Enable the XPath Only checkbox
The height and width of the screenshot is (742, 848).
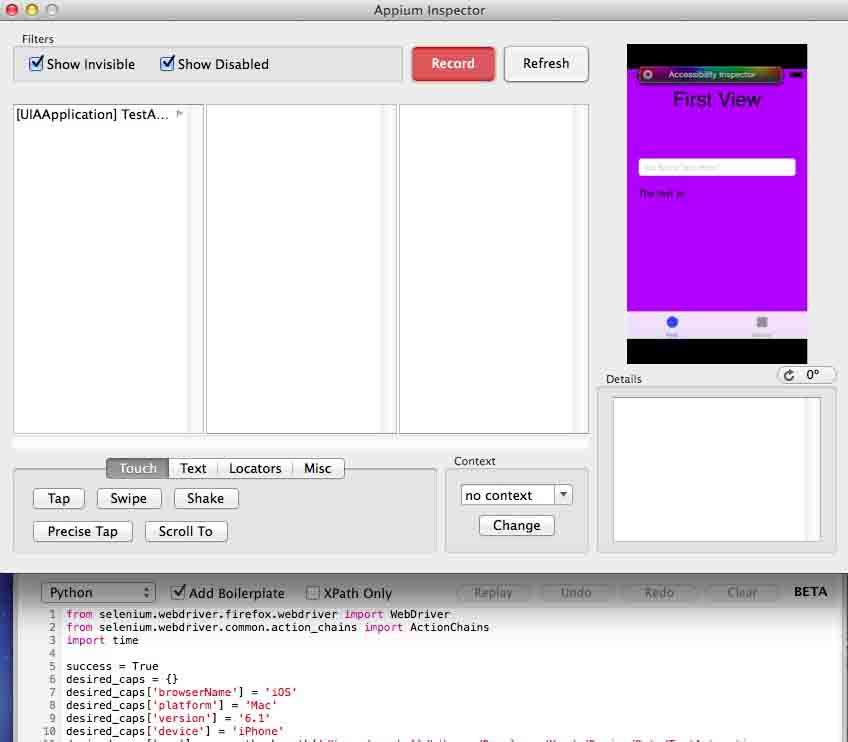(313, 593)
